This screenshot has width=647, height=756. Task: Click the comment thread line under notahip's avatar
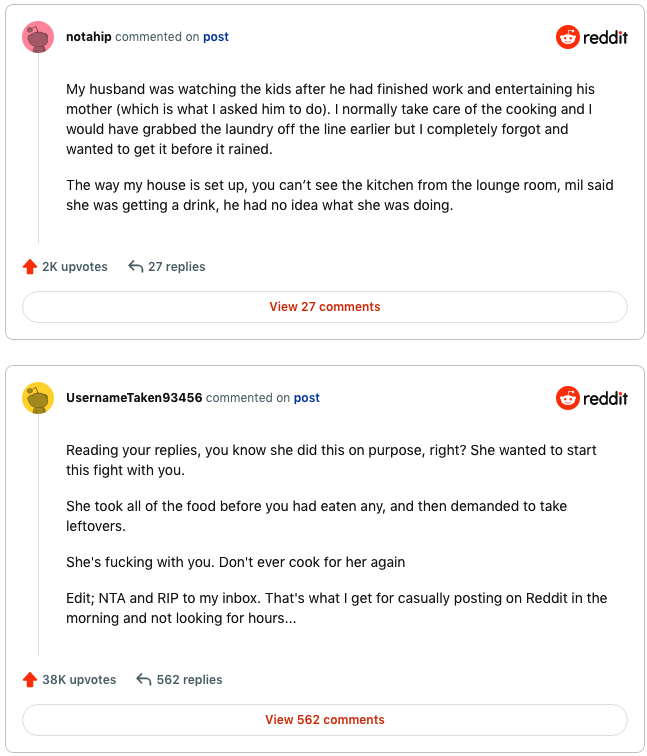38,150
